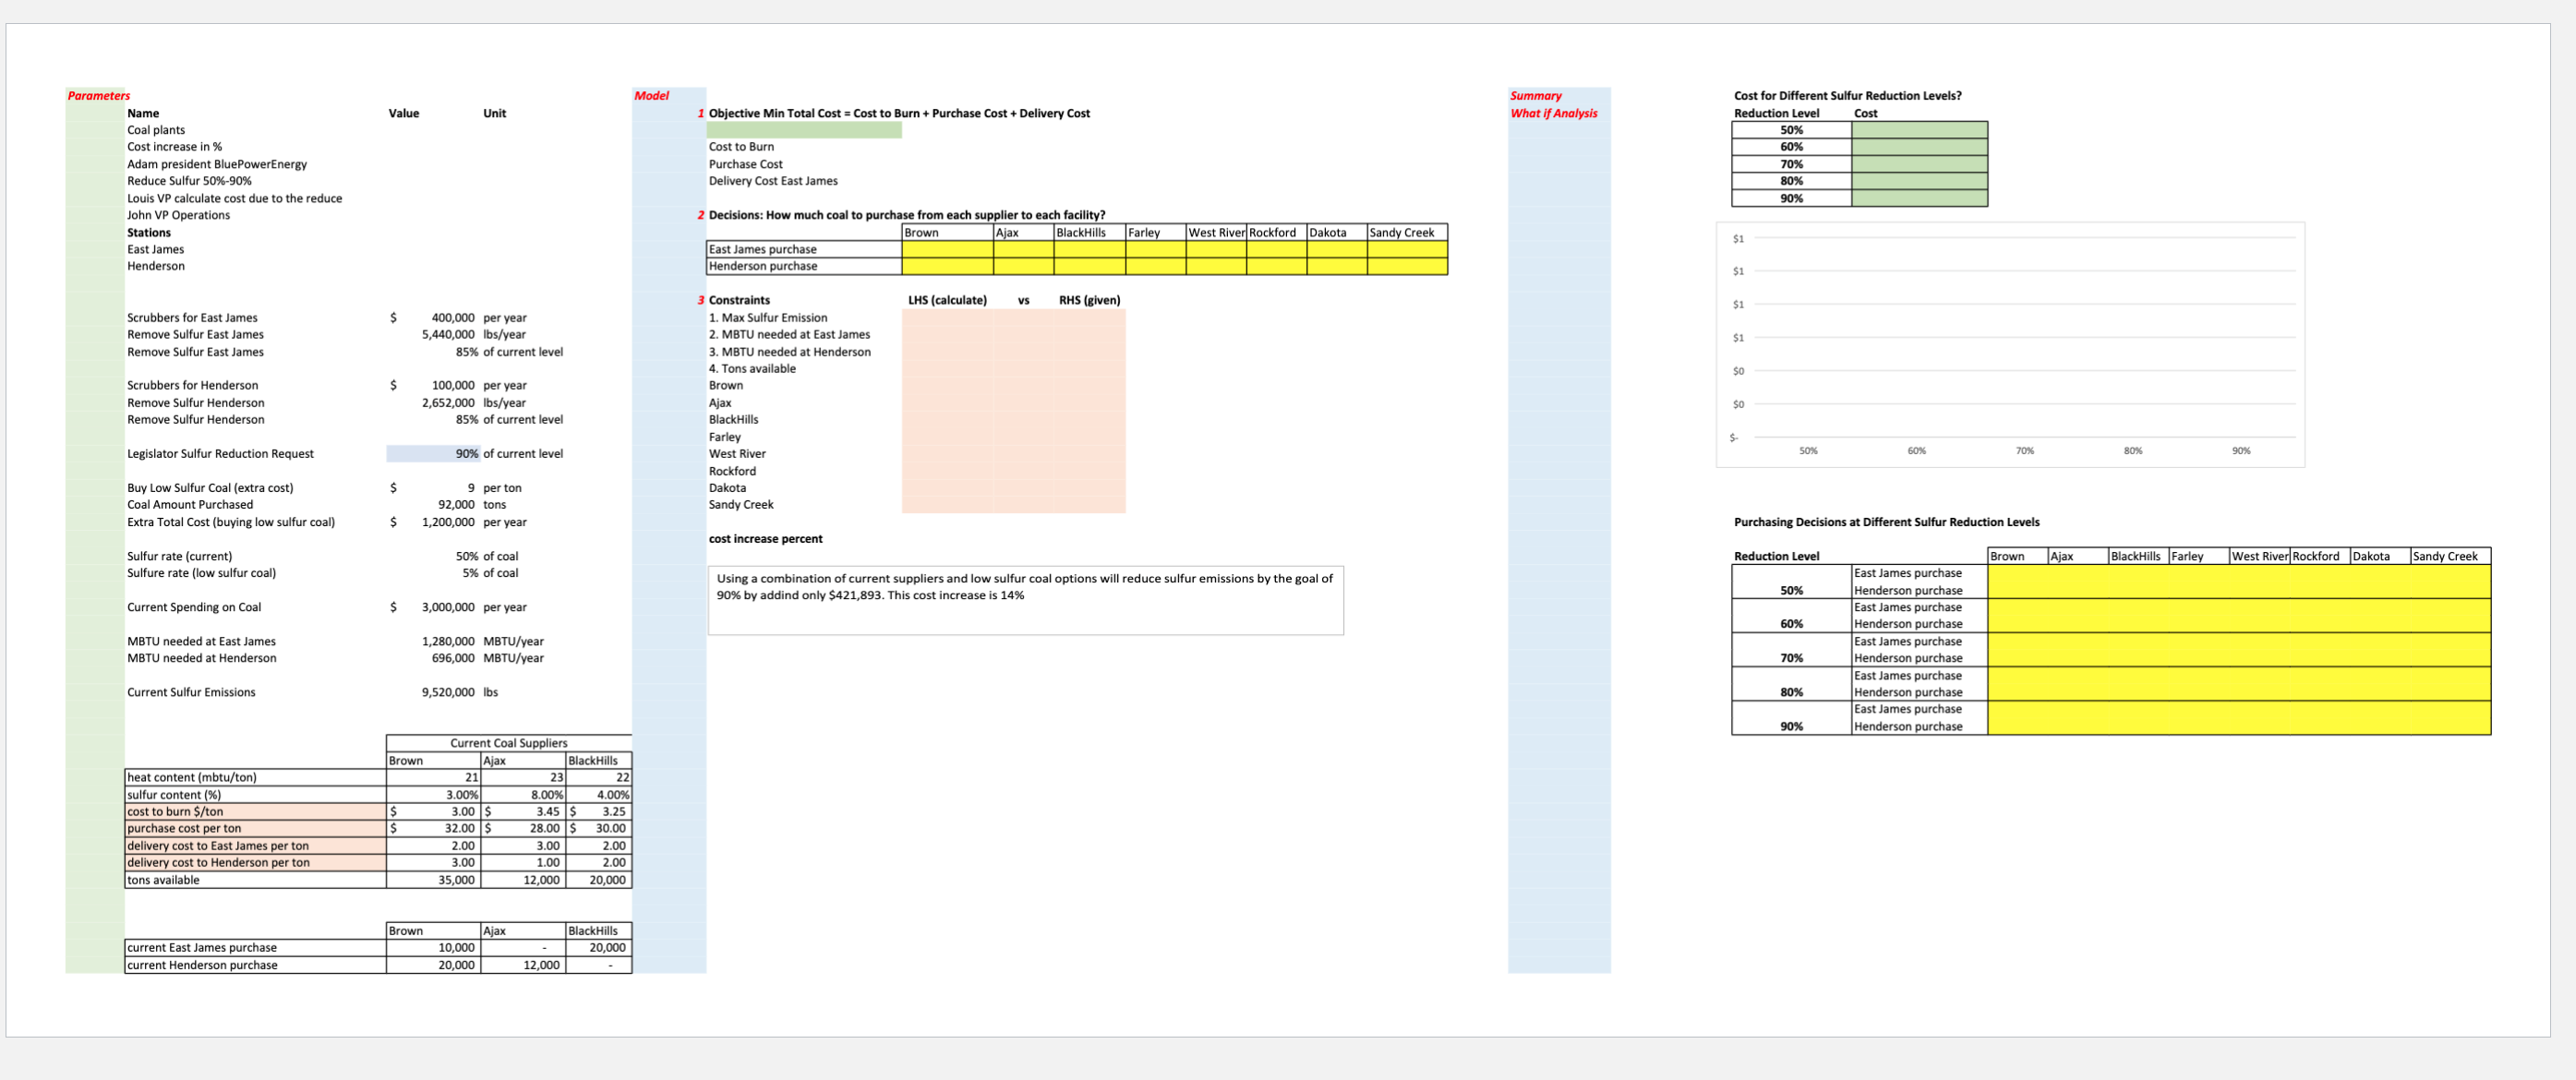Click the 100,000 Henderson scrubber cost
The width and height of the screenshot is (2576, 1080).
(452, 386)
